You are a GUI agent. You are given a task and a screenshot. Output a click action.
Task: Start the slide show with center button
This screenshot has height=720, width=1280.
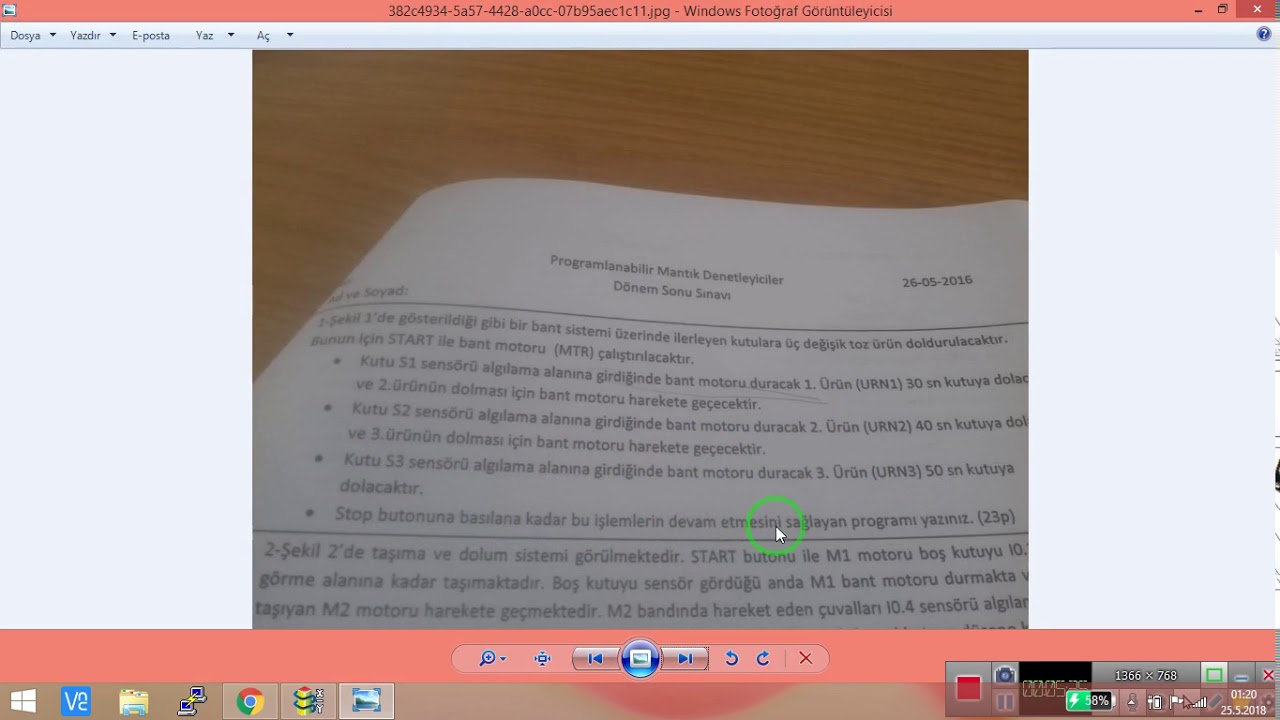click(x=640, y=658)
